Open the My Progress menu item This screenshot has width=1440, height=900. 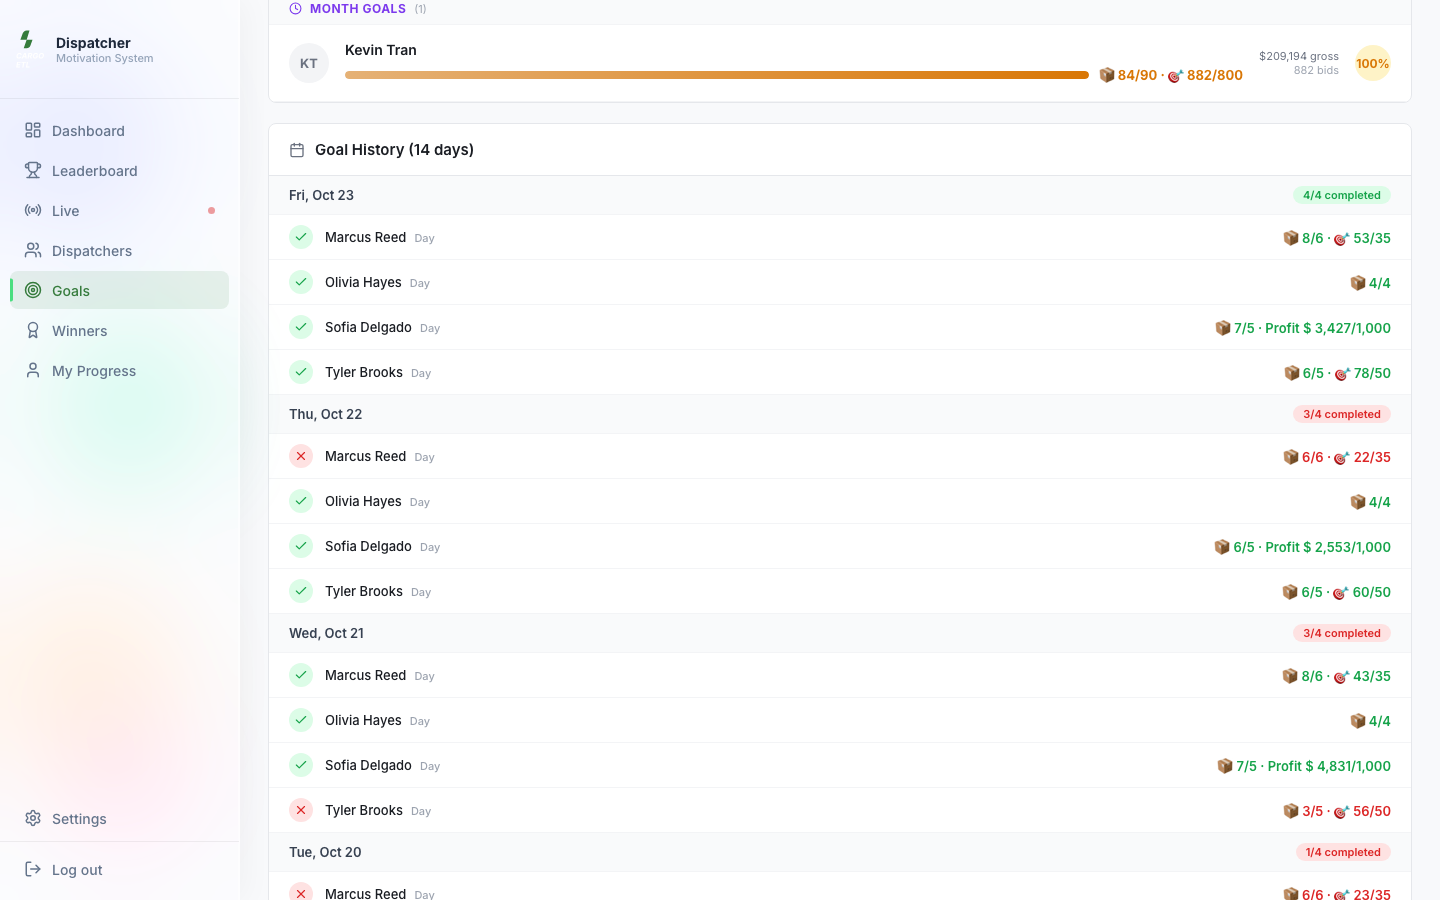[x=120, y=370]
